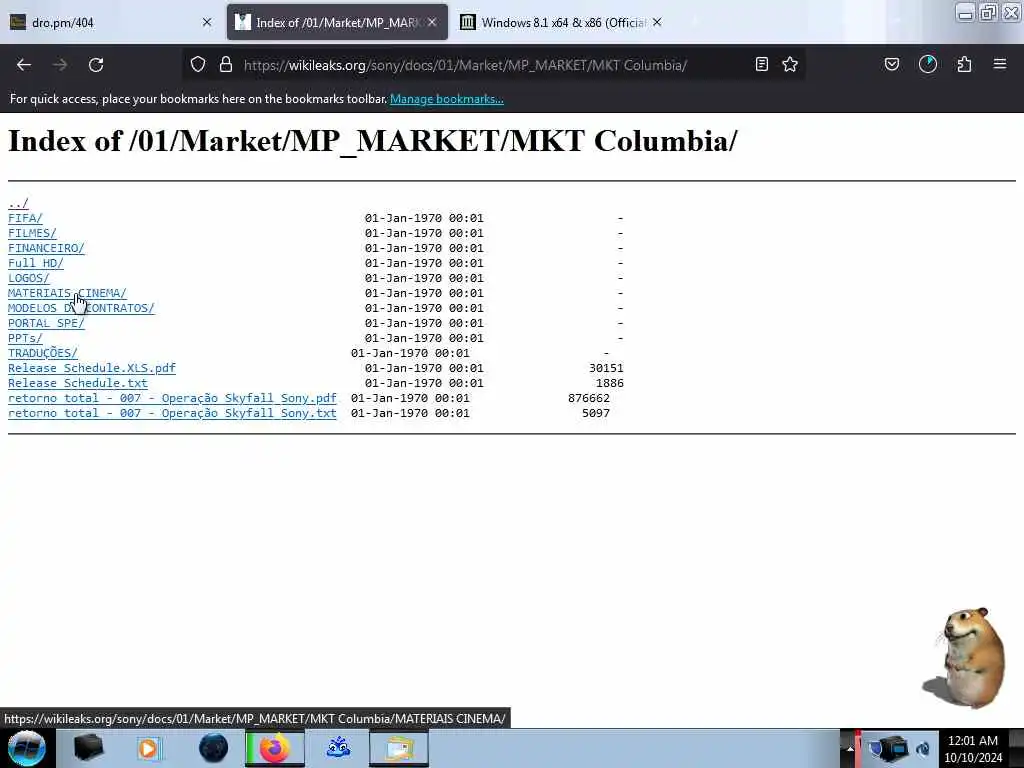Image resolution: width=1024 pixels, height=768 pixels.
Task: Open the LOGOS/ folder
Action: click(x=29, y=278)
